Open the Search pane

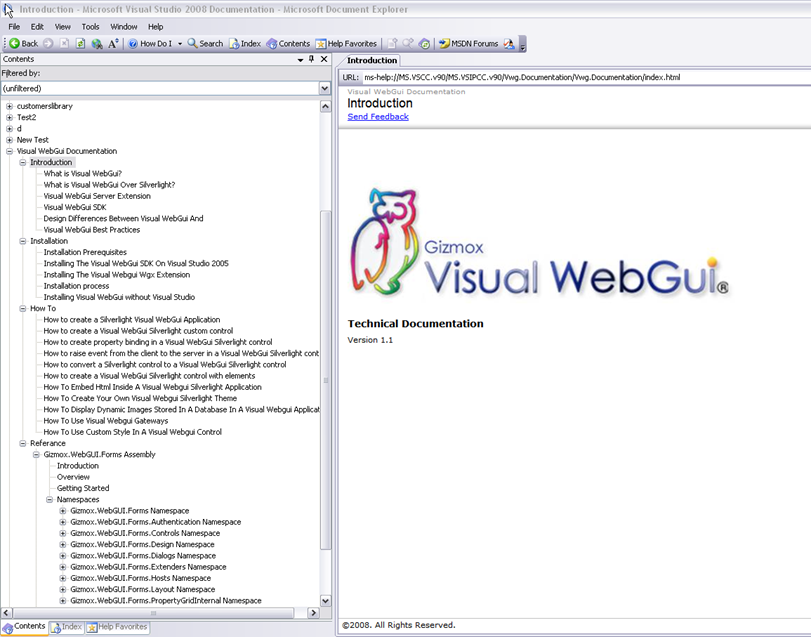click(206, 43)
